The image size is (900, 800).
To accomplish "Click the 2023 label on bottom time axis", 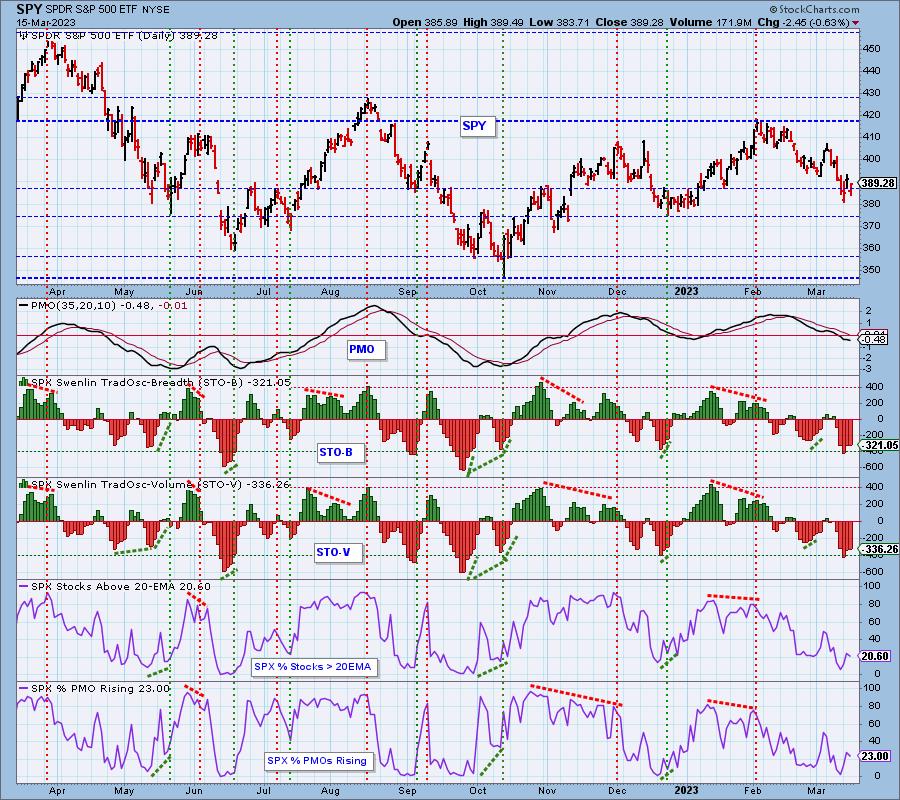I will coord(685,791).
